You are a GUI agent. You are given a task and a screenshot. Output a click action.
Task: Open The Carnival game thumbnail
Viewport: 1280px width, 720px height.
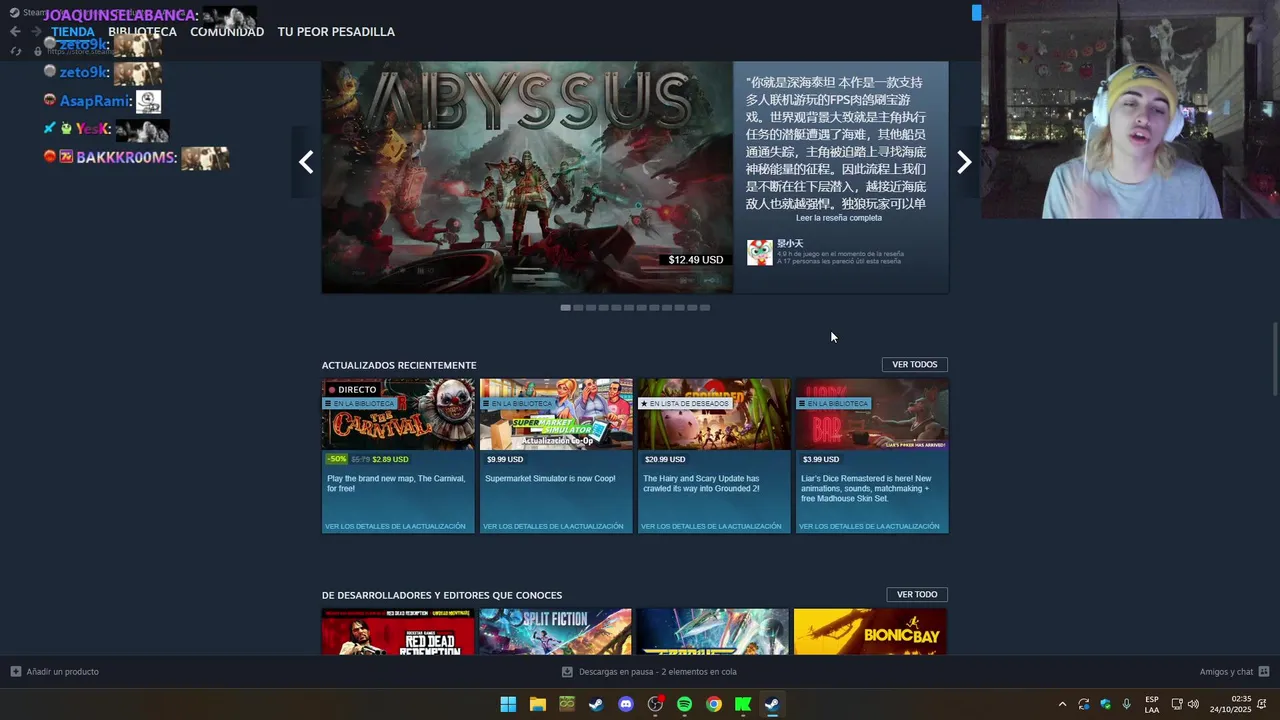(398, 414)
